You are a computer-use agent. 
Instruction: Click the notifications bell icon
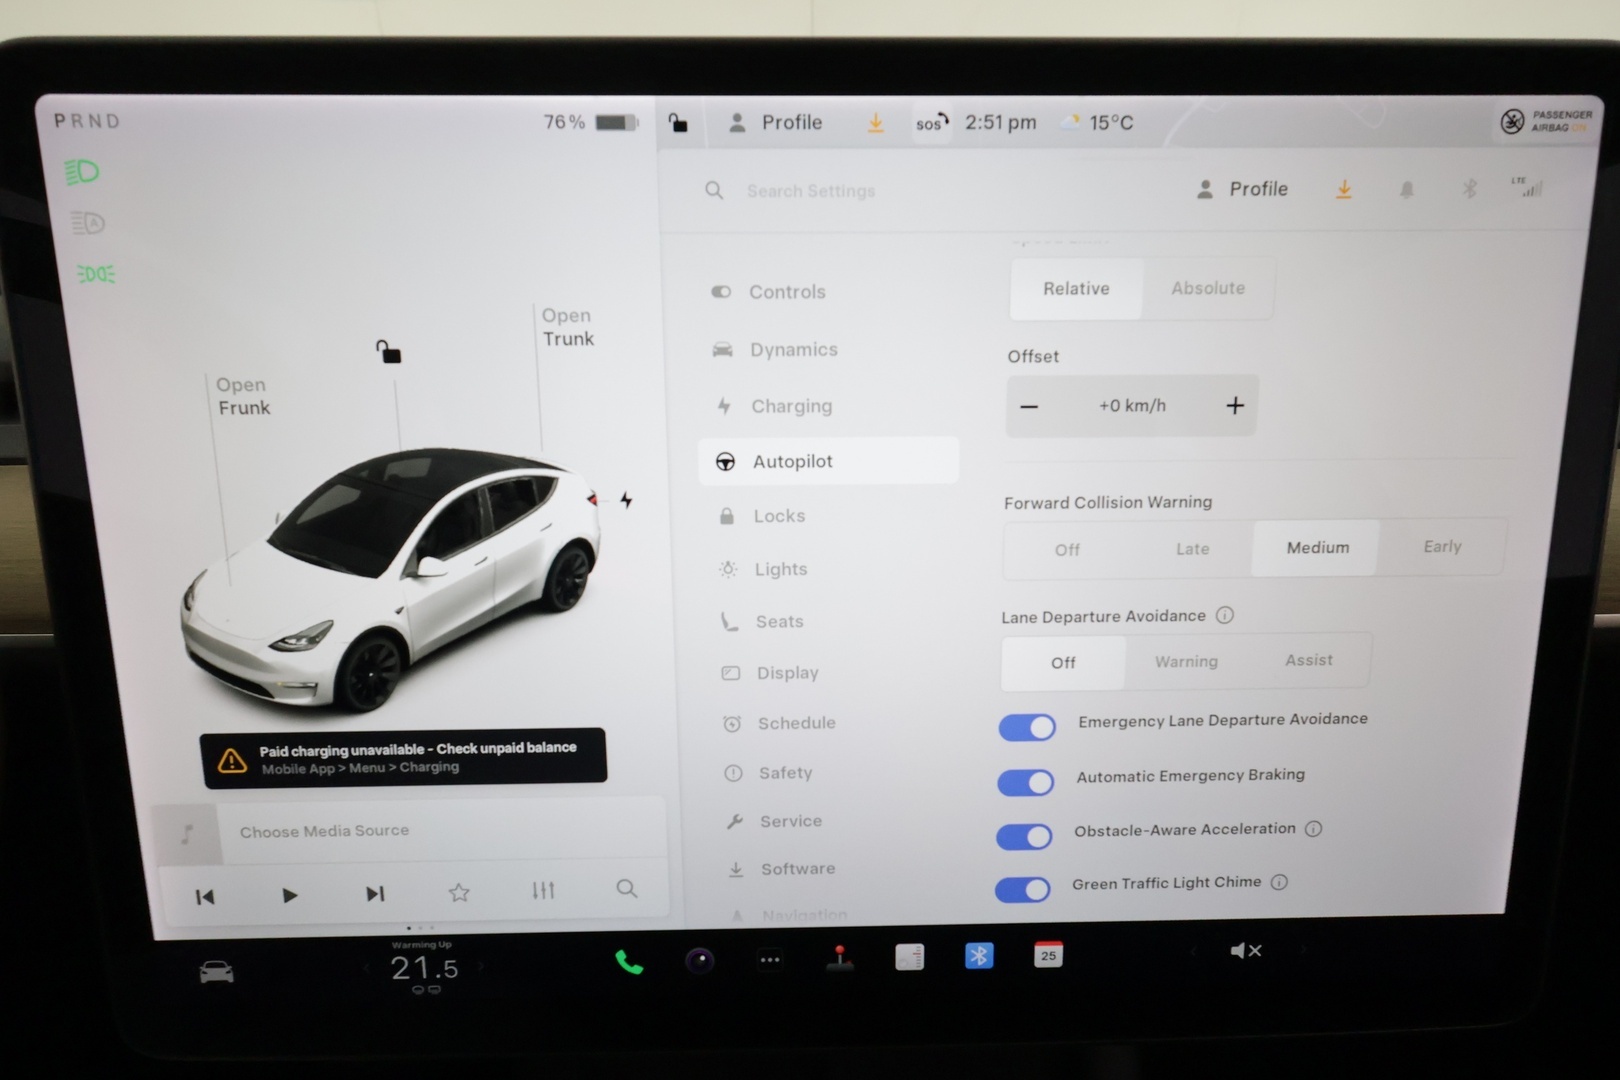[x=1406, y=189]
